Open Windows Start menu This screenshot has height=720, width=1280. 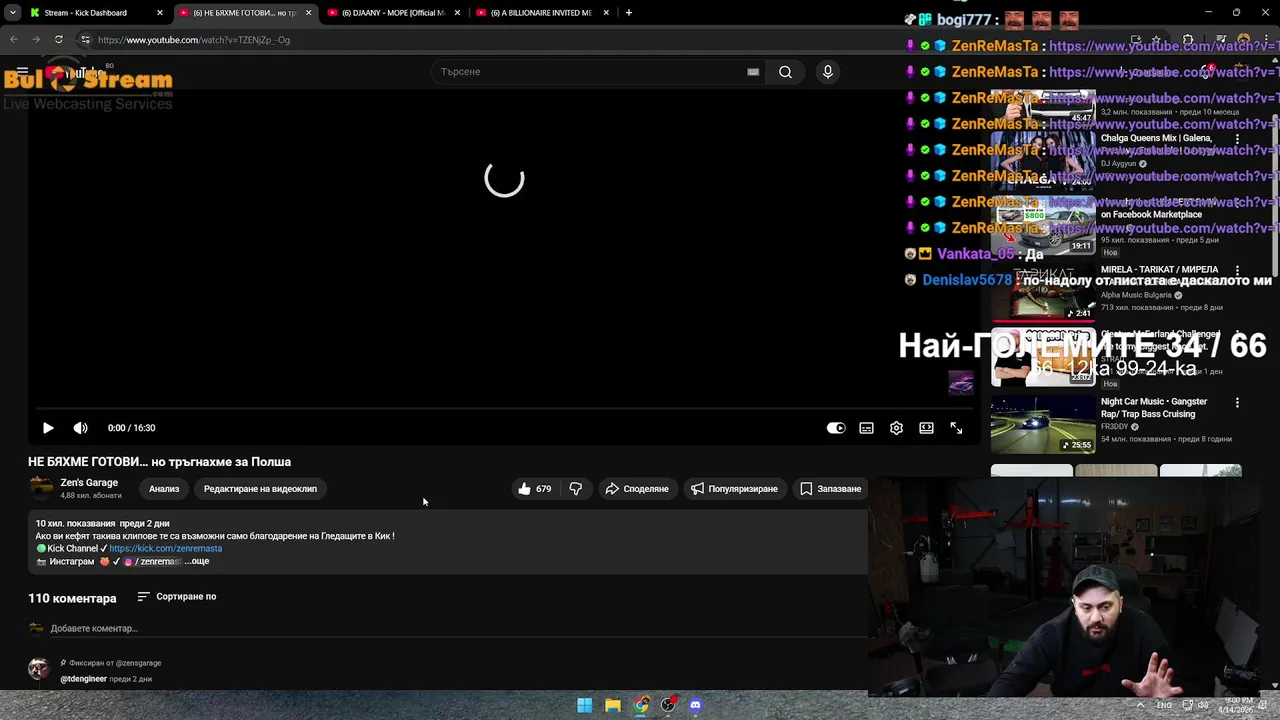point(584,705)
